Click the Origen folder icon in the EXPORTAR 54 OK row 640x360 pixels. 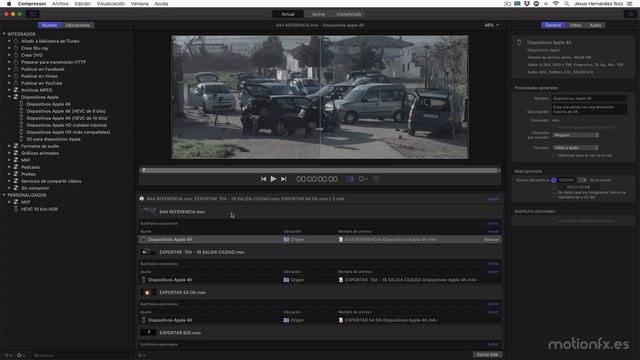(x=286, y=320)
